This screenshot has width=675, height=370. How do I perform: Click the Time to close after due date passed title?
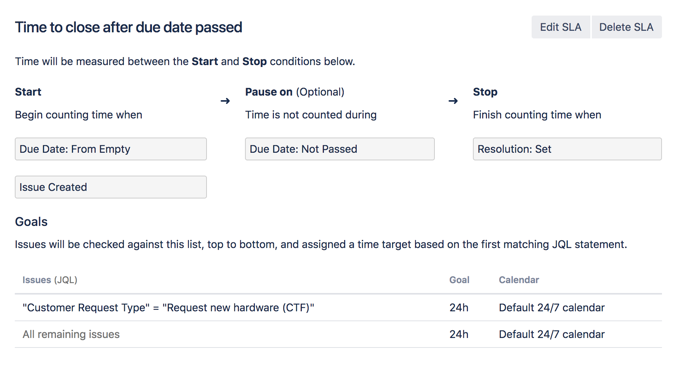pyautogui.click(x=129, y=27)
